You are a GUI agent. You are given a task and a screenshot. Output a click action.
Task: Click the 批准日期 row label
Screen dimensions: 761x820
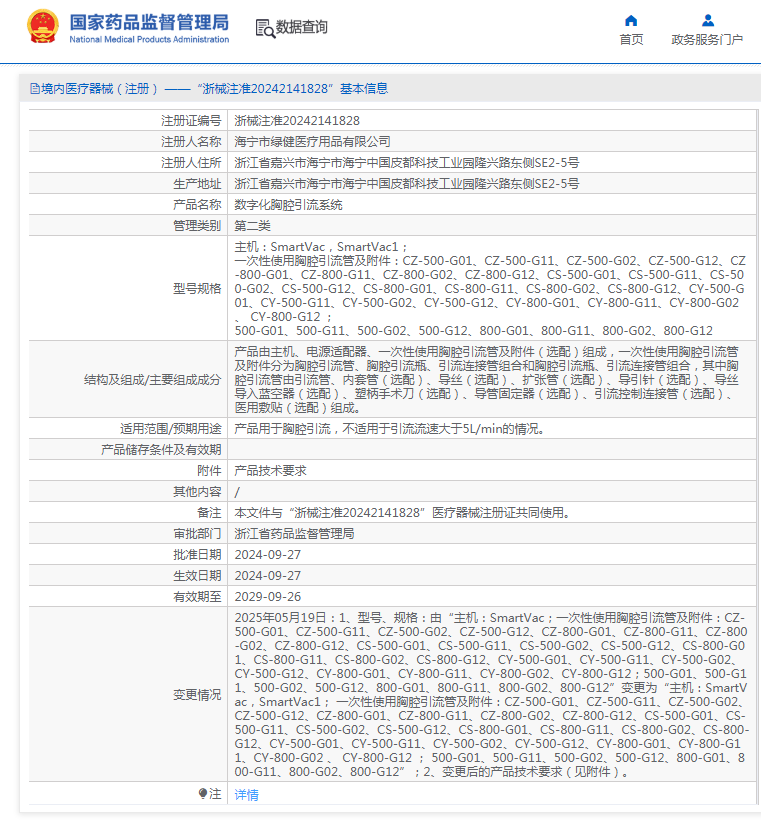(197, 554)
